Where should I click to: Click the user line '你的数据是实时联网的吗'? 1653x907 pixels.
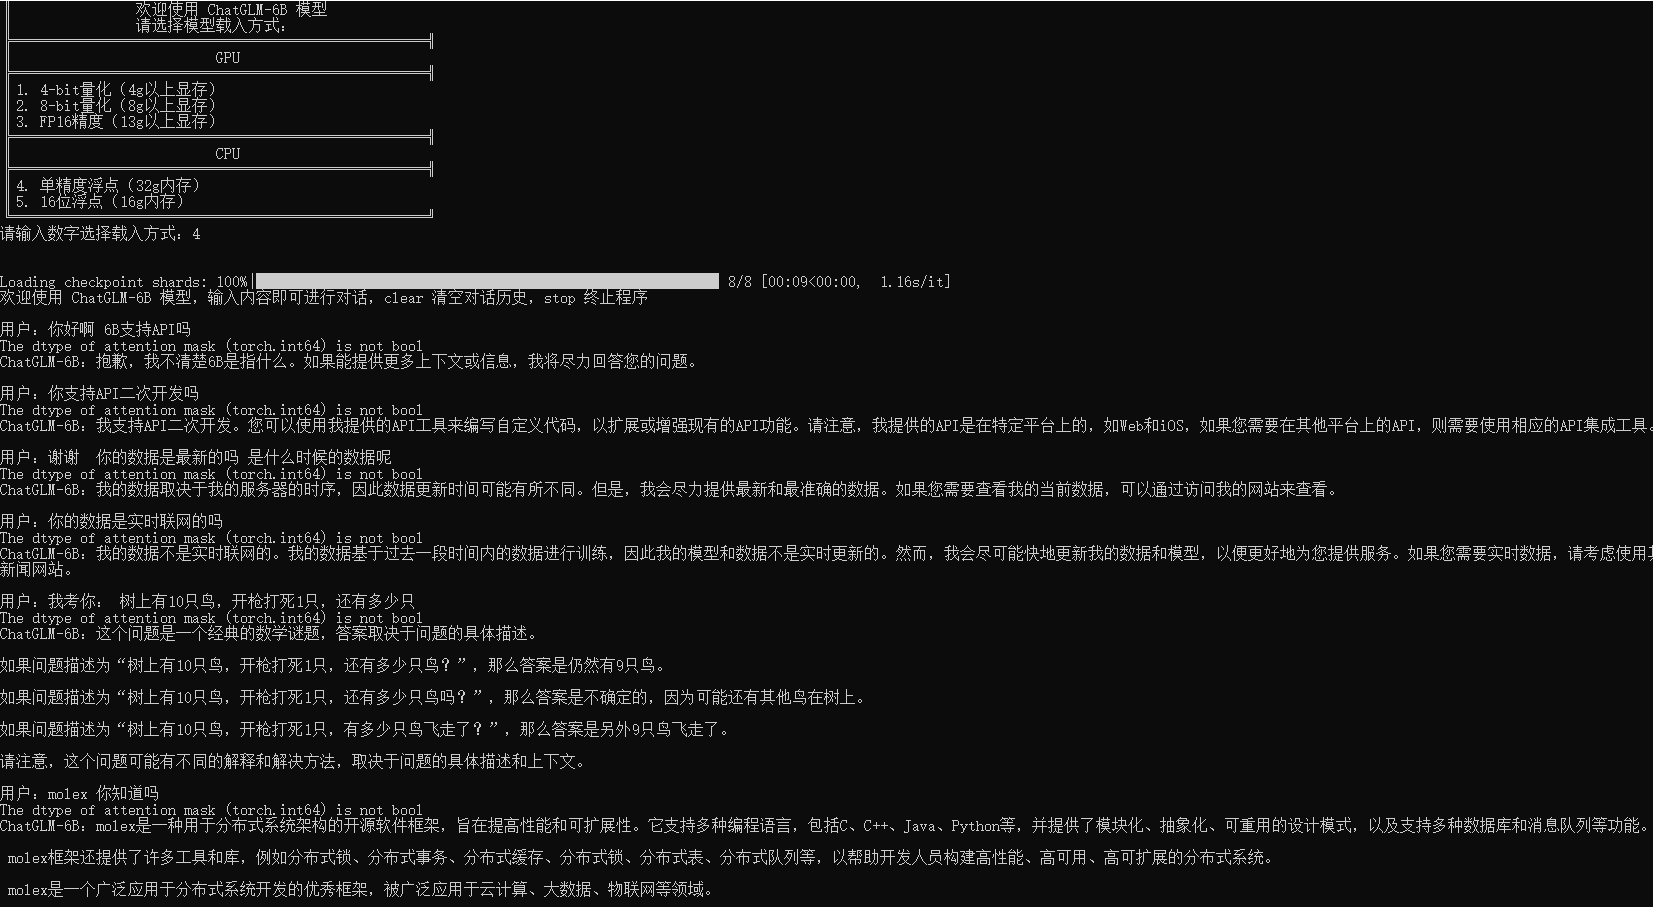[112, 522]
